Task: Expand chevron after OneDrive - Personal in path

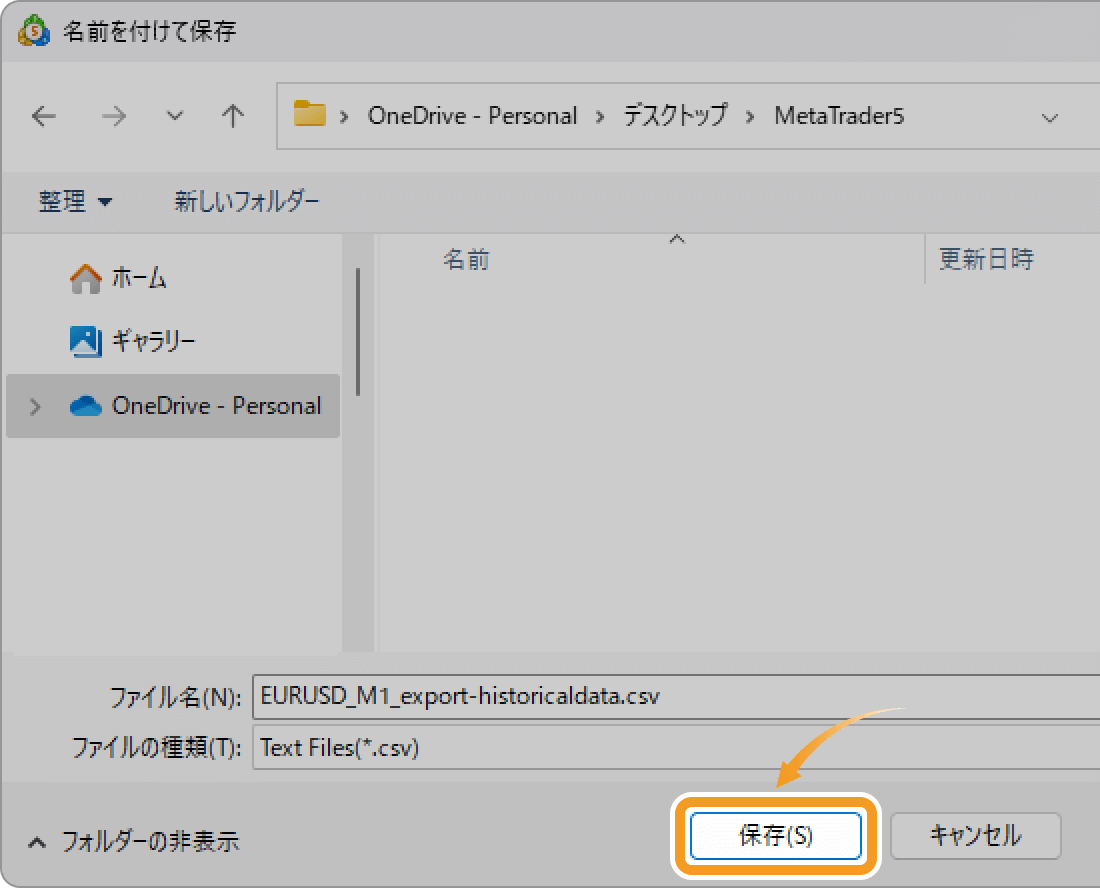Action: pyautogui.click(x=601, y=117)
